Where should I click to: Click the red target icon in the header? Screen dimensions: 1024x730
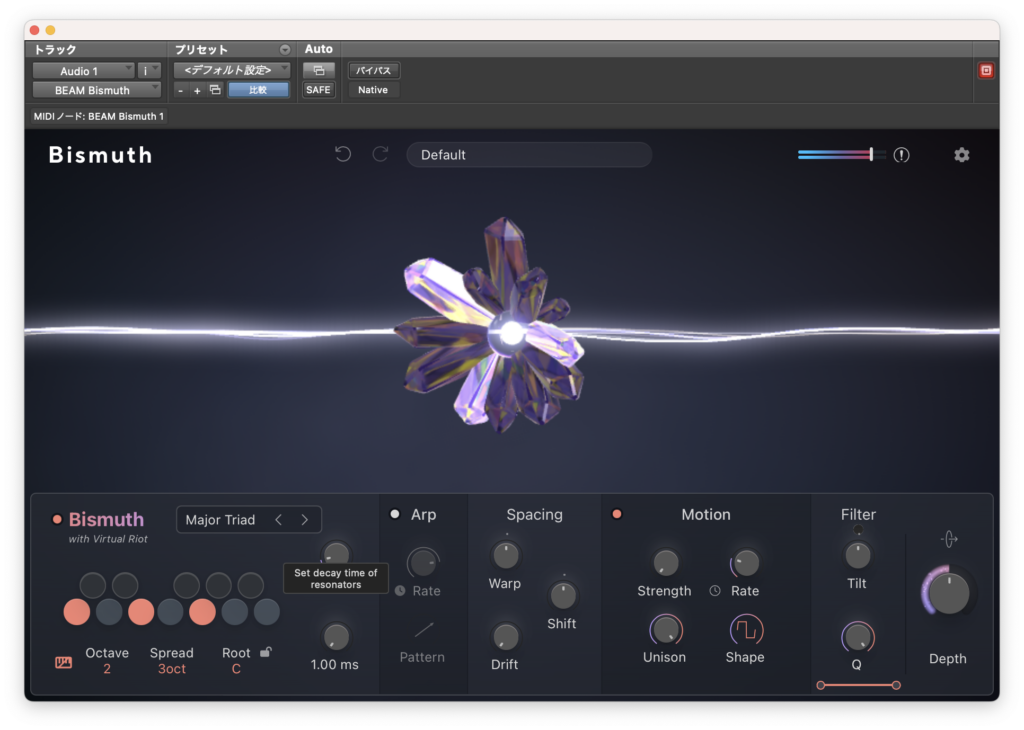(986, 71)
